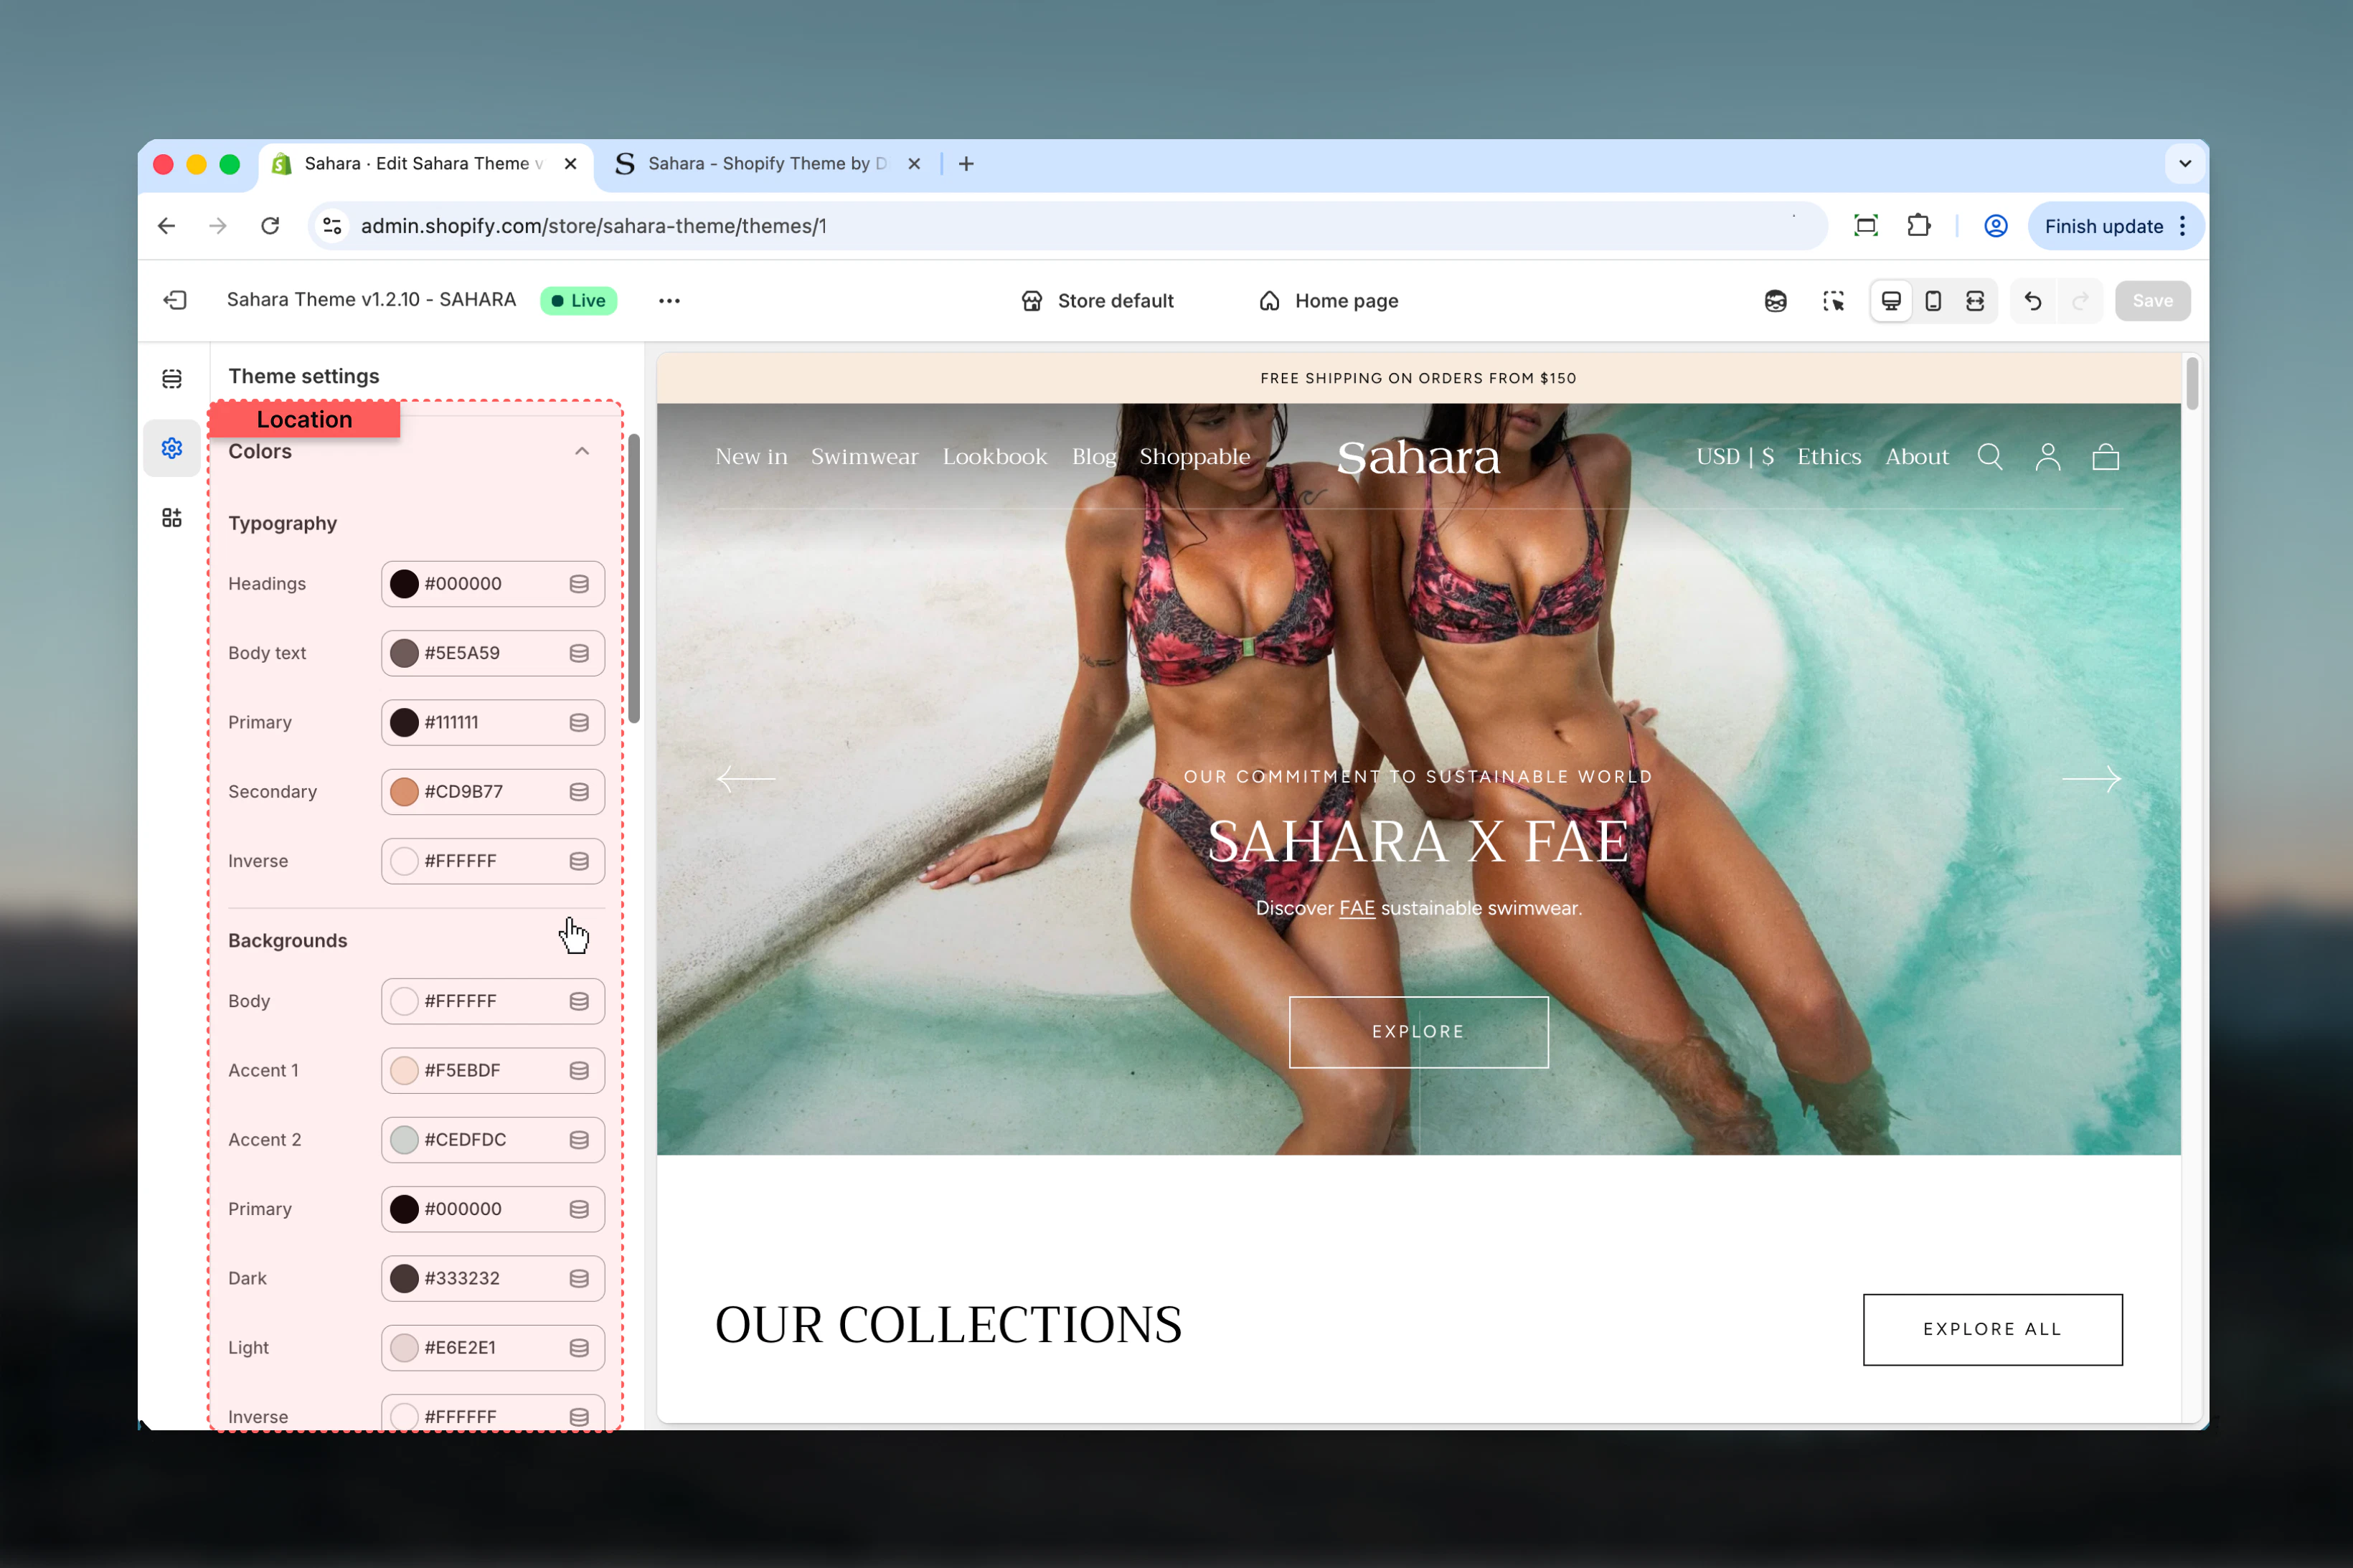This screenshot has height=1568, width=2353.
Task: Open the Headings color swatch #000000
Action: 404,584
